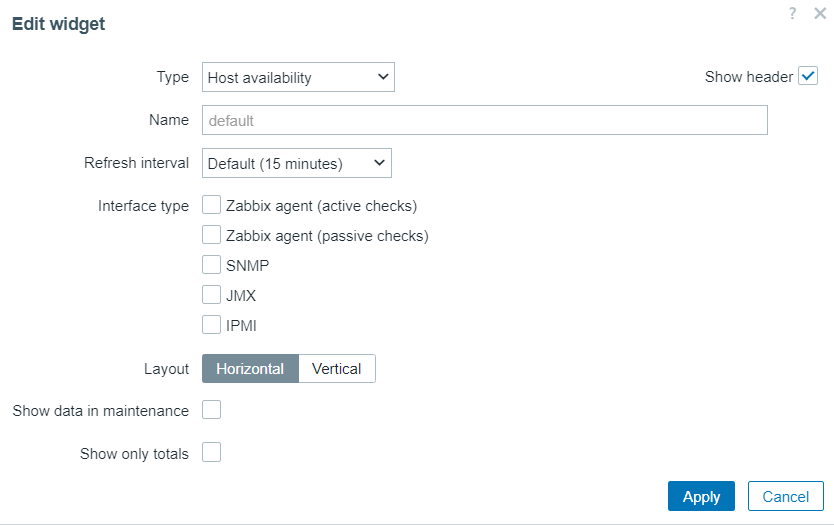834x525 pixels.
Task: Focus the Name input field
Action: click(485, 120)
